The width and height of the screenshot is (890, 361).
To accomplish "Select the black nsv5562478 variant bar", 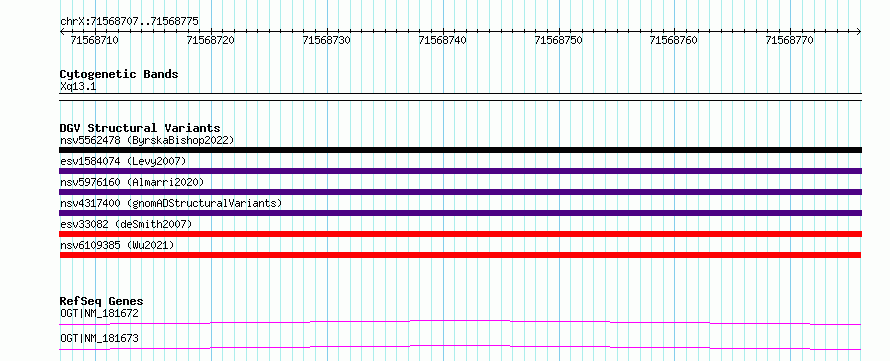I will click(x=460, y=150).
